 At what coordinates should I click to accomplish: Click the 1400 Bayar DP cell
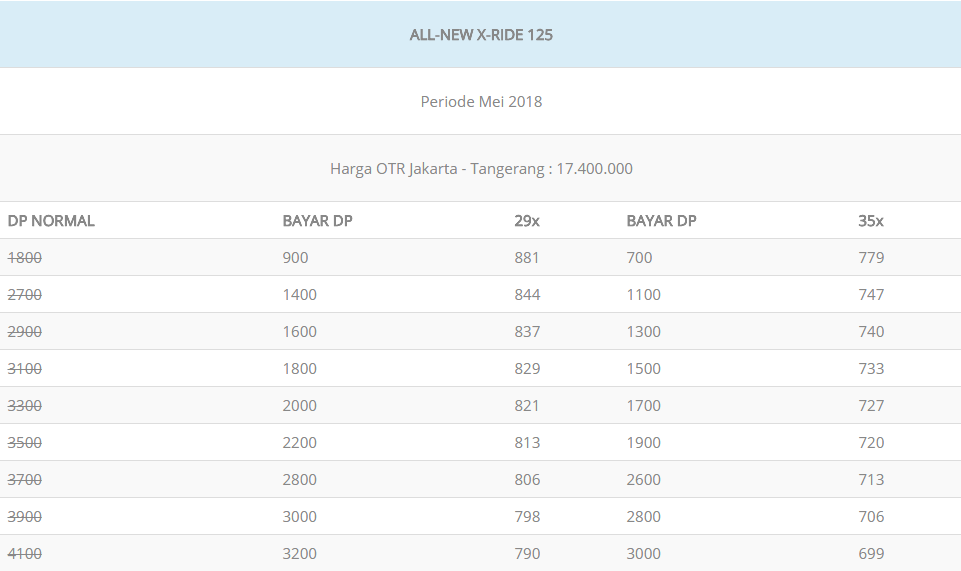click(300, 295)
